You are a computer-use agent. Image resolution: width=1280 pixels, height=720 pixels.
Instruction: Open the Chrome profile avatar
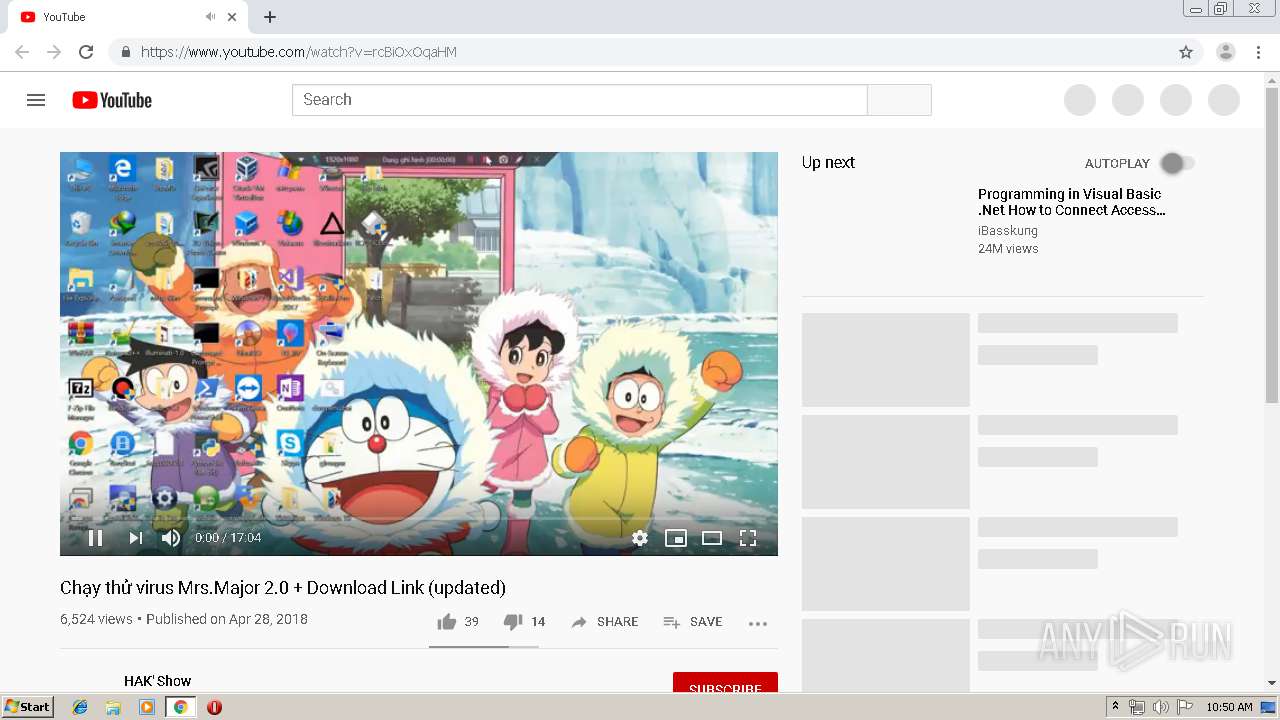click(1225, 52)
